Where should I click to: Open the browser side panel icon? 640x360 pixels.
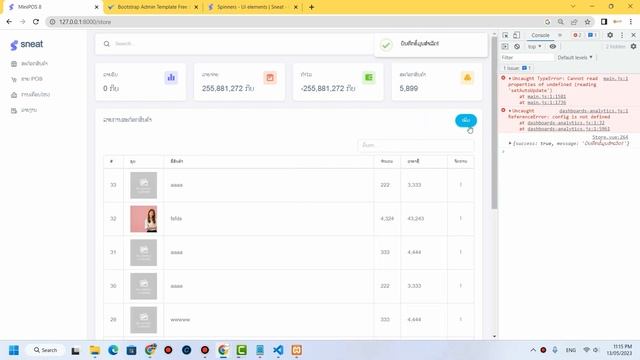coord(604,22)
